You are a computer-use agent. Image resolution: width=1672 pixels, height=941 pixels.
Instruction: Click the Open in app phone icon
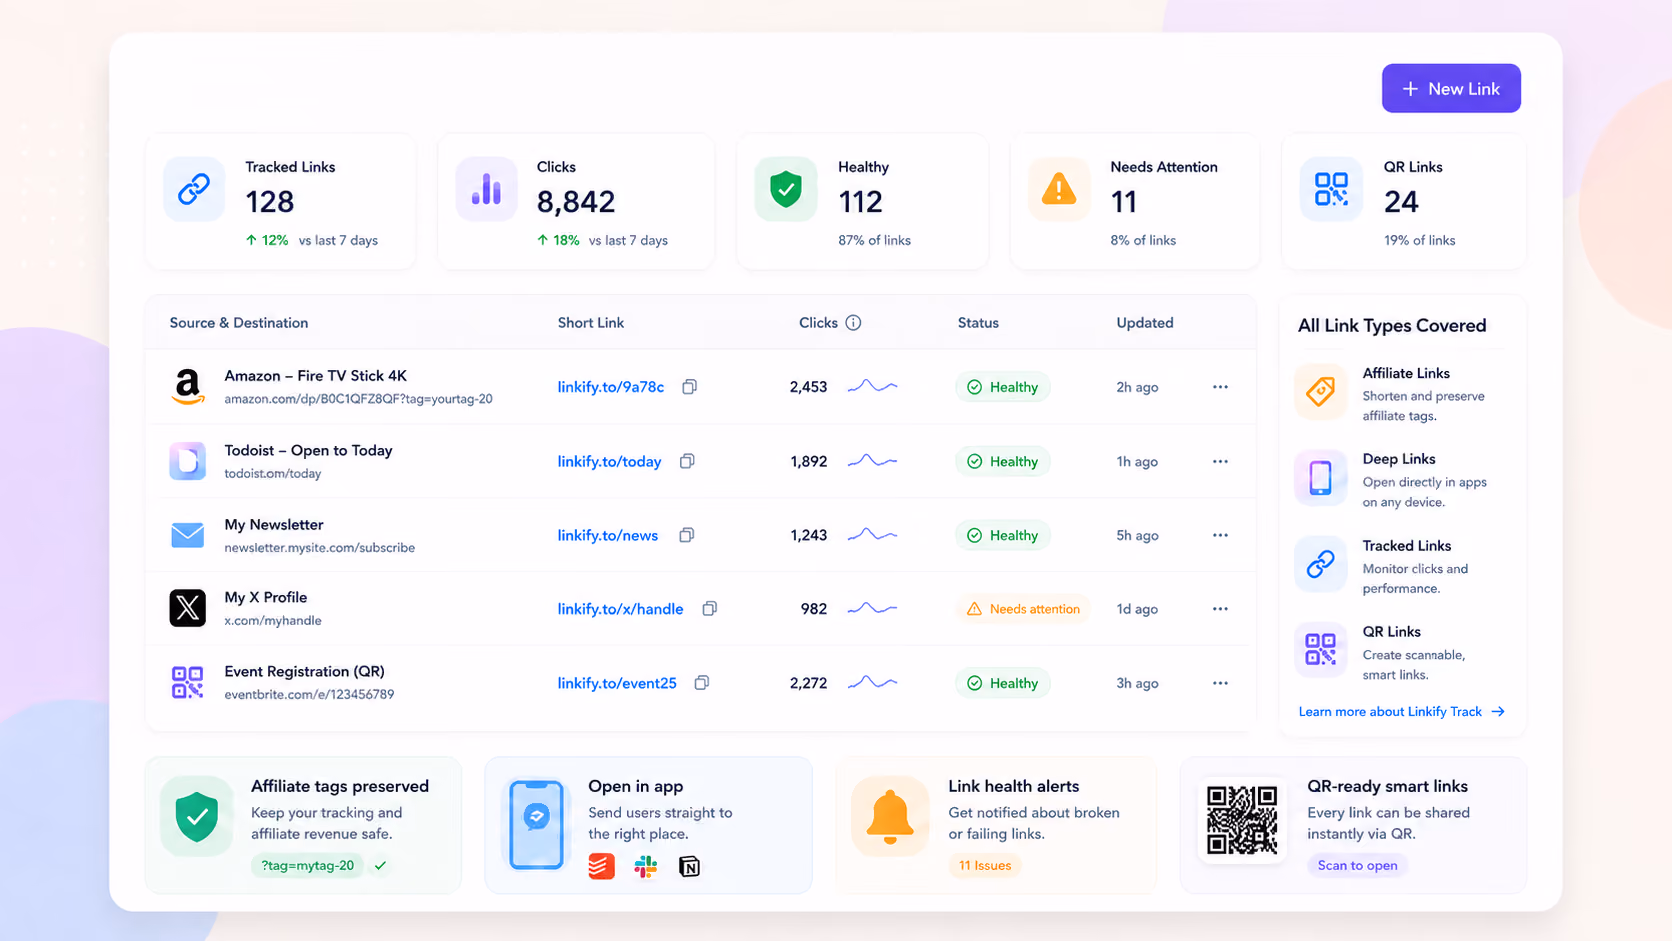coord(536,824)
